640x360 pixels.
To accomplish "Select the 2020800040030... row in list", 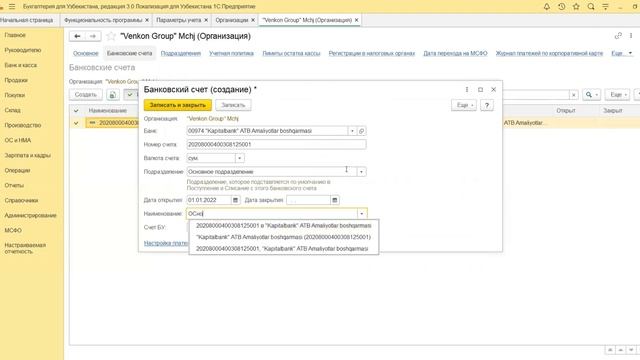I will tap(112, 123).
